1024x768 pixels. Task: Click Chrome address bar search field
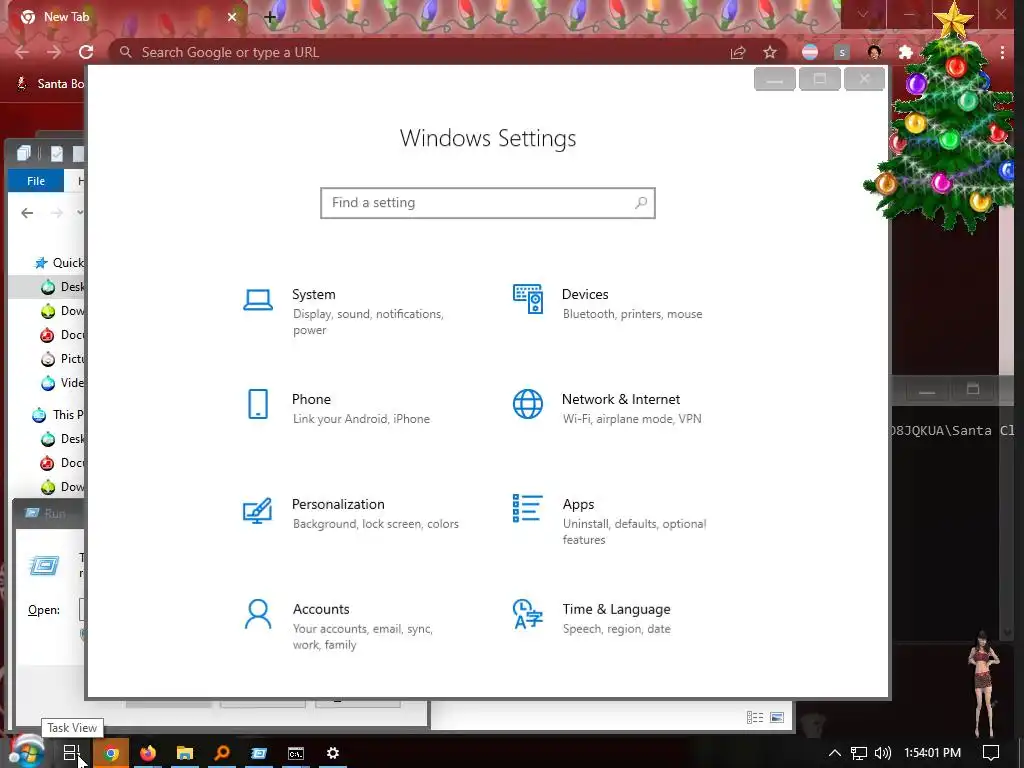[x=418, y=52]
